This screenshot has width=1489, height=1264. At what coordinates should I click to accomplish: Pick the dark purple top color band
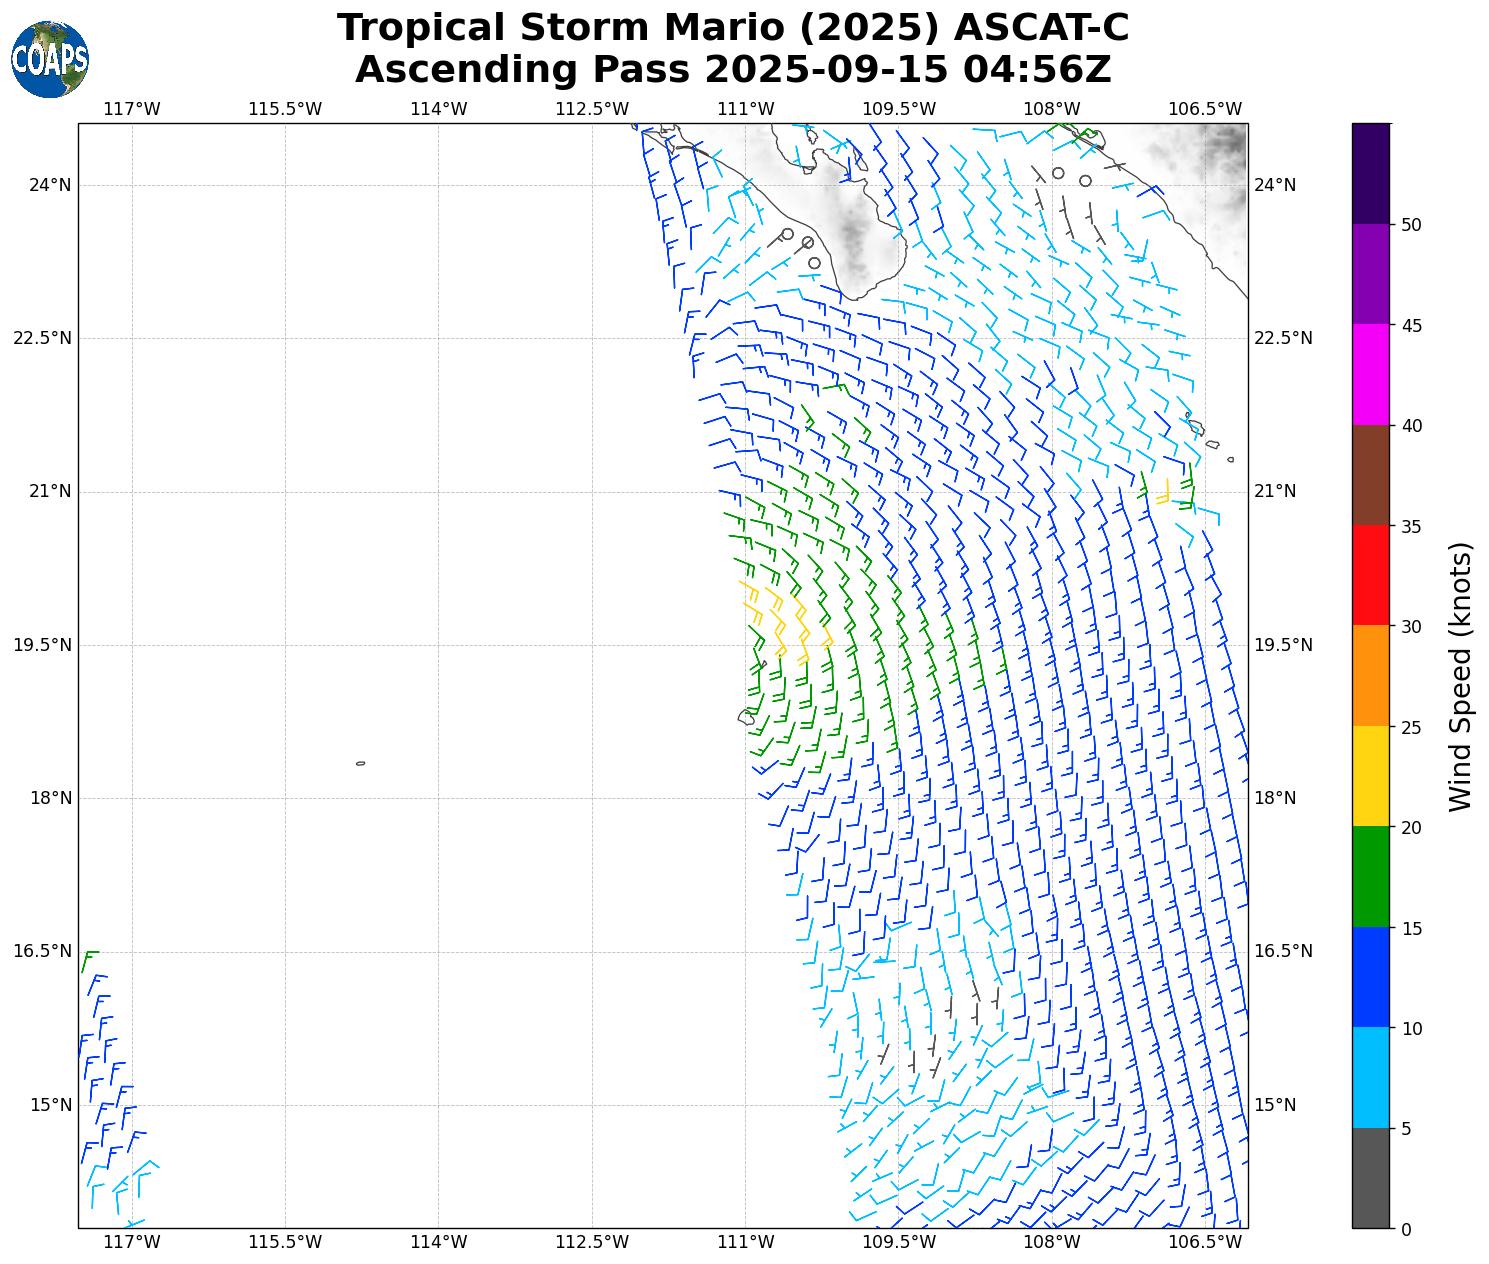[x=1370, y=173]
